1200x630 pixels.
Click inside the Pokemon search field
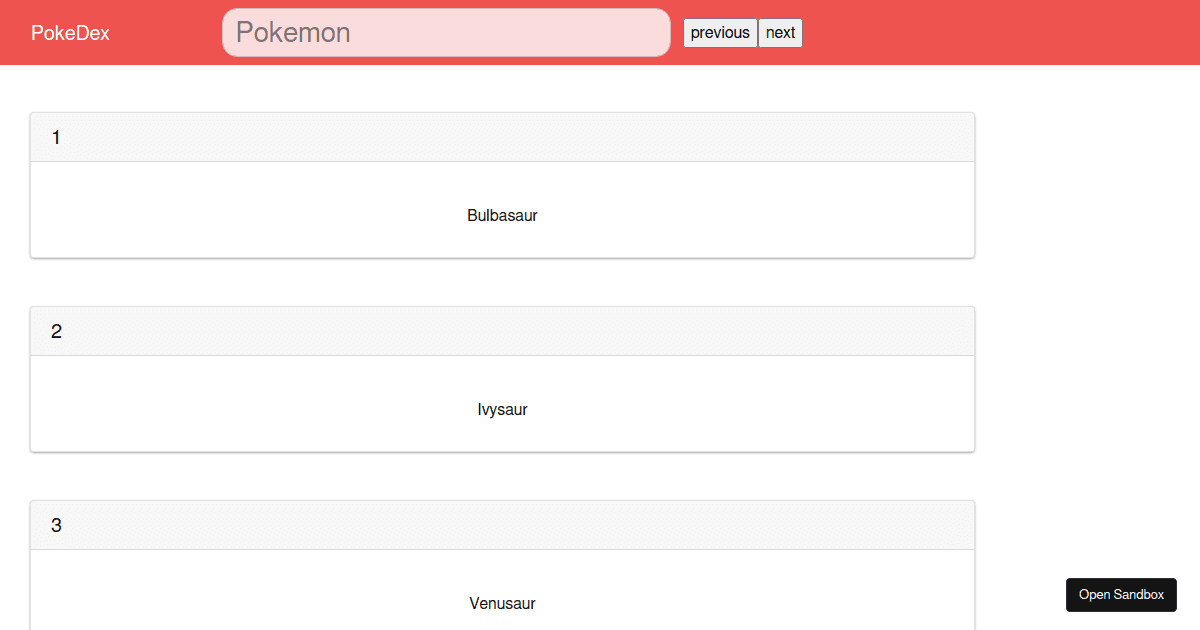446,32
